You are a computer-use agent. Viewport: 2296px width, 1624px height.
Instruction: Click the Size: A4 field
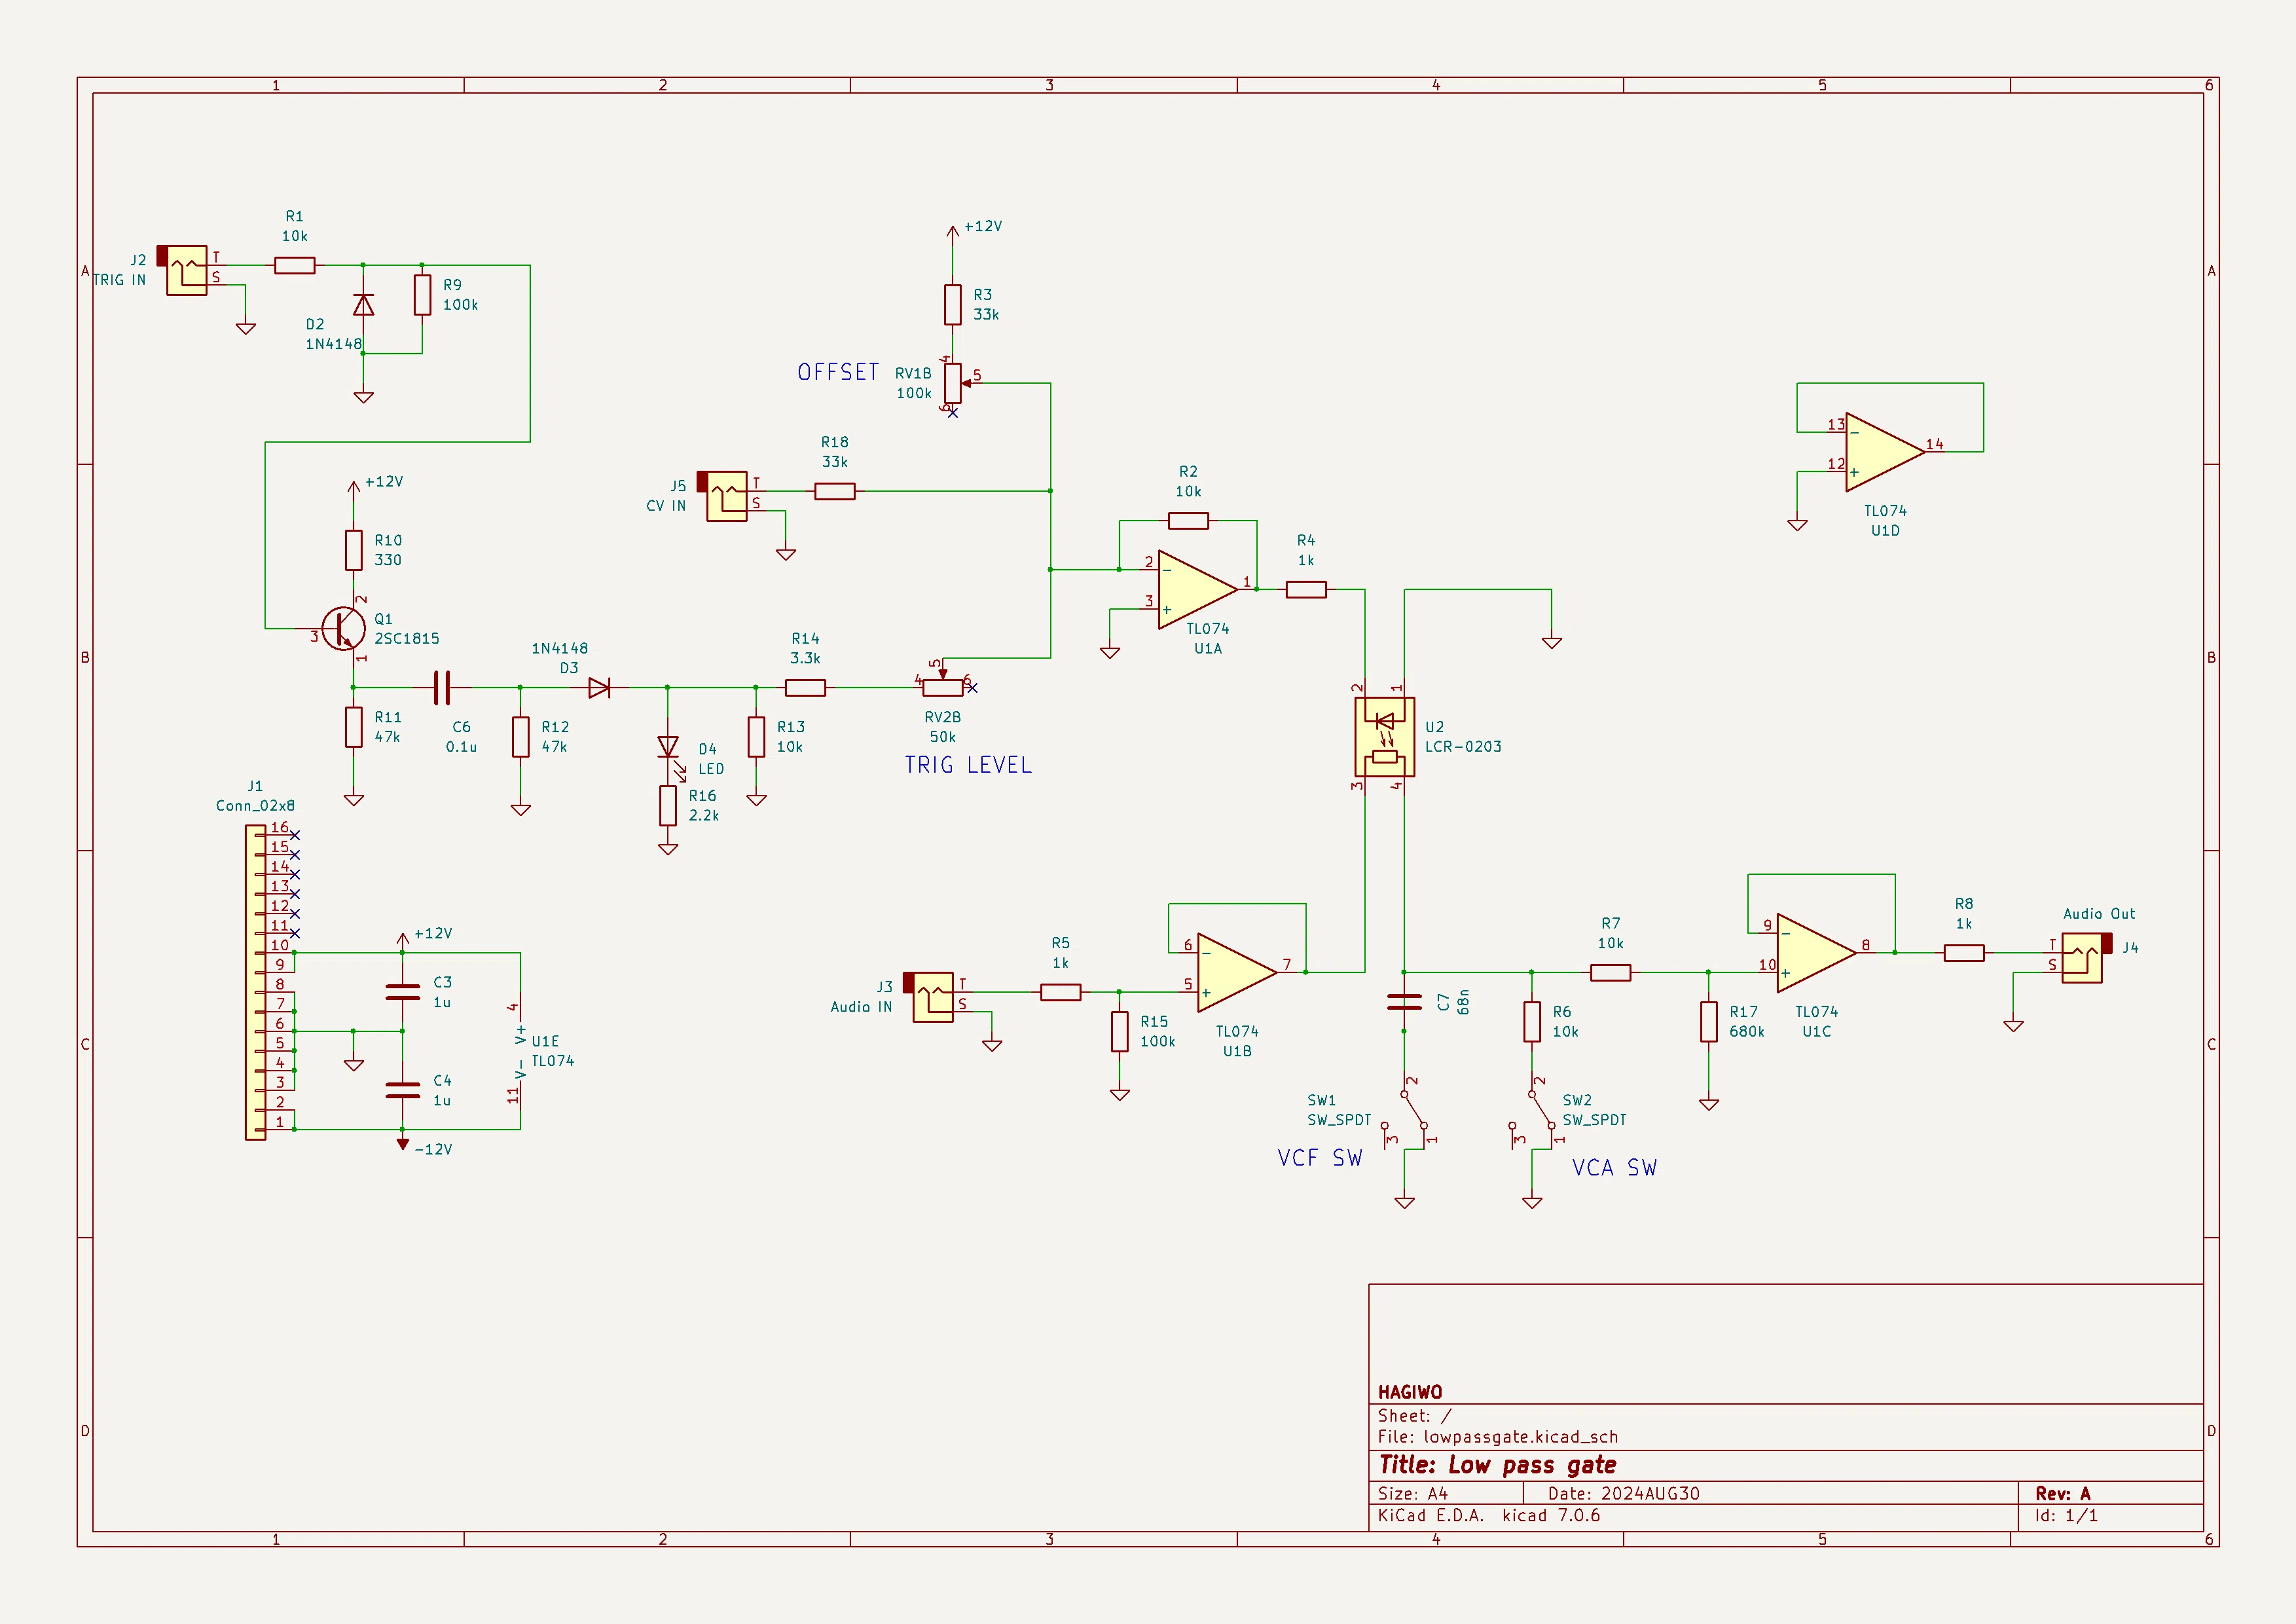pos(1413,1493)
